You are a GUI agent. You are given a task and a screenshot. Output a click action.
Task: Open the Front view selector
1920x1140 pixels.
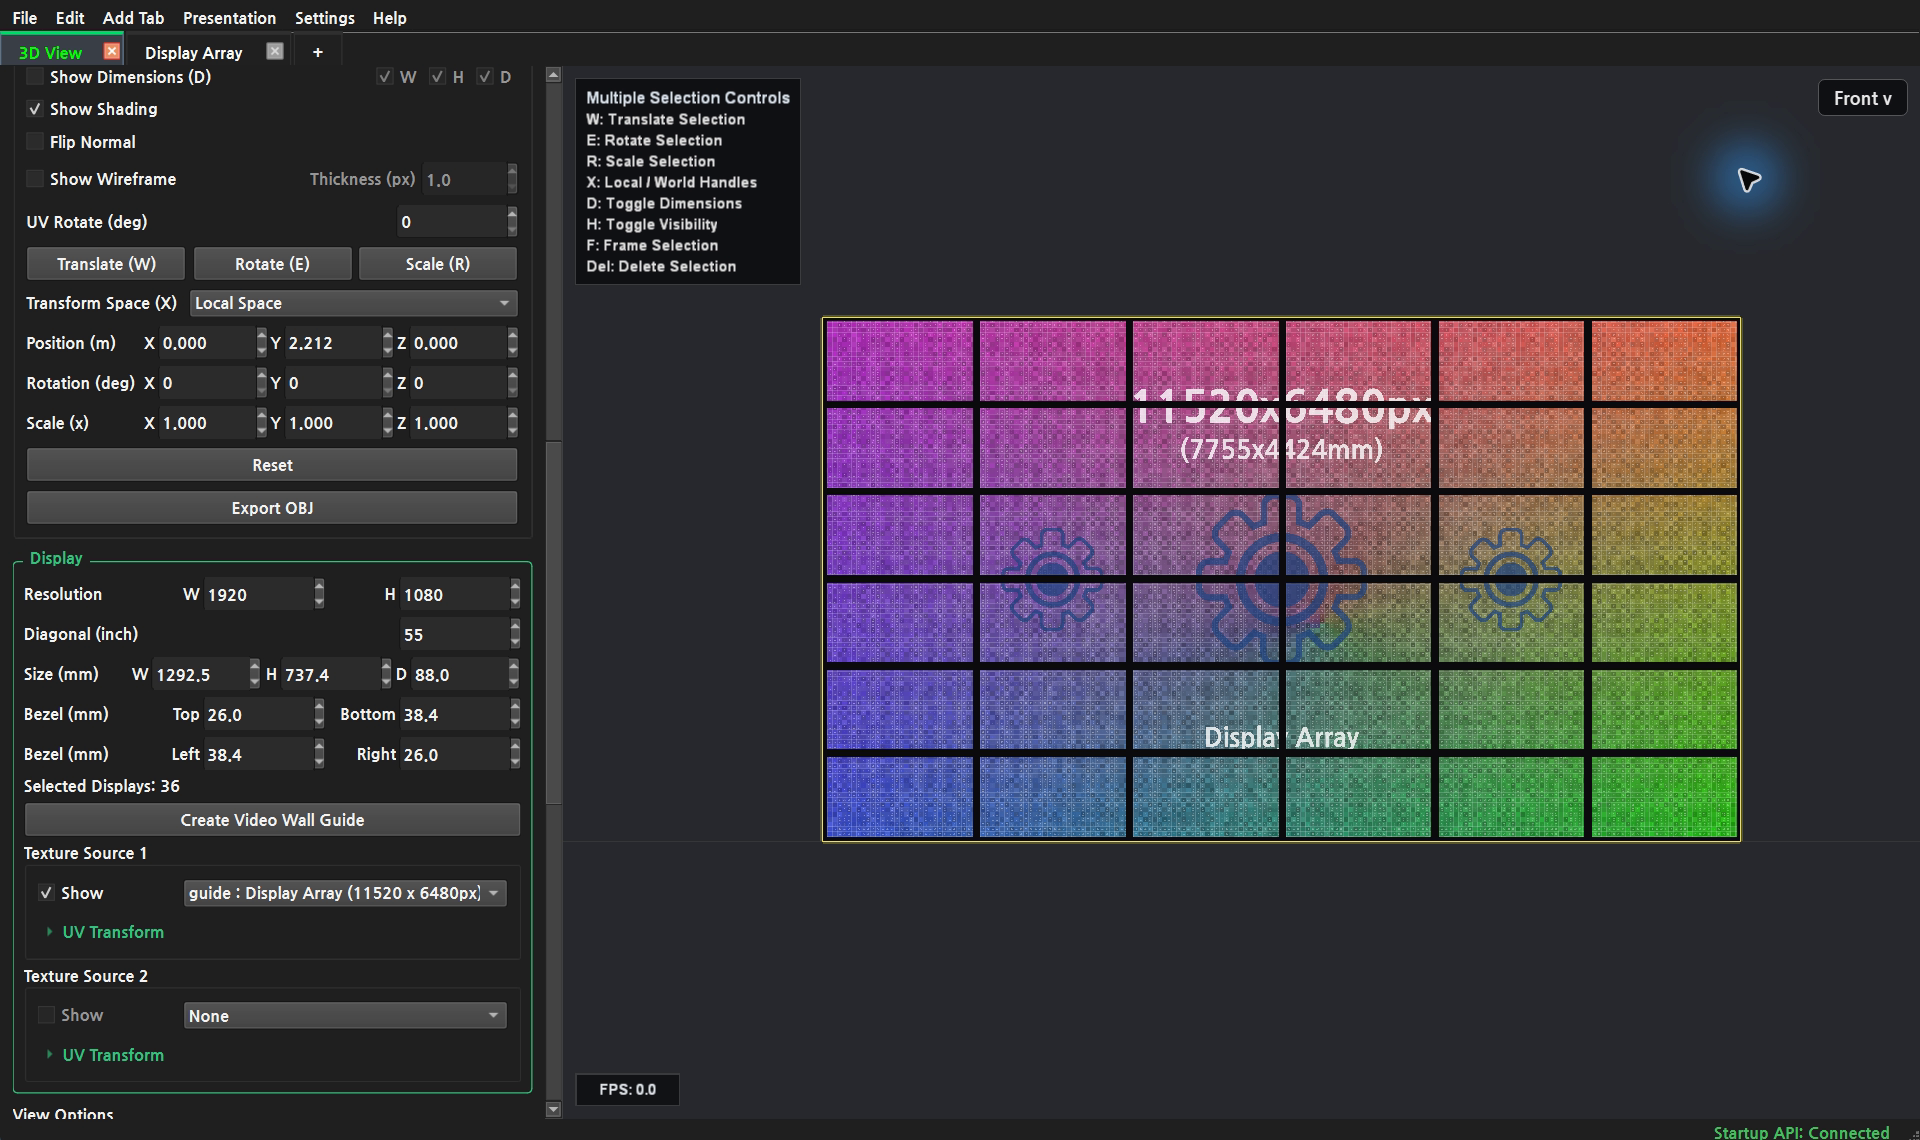point(1862,98)
